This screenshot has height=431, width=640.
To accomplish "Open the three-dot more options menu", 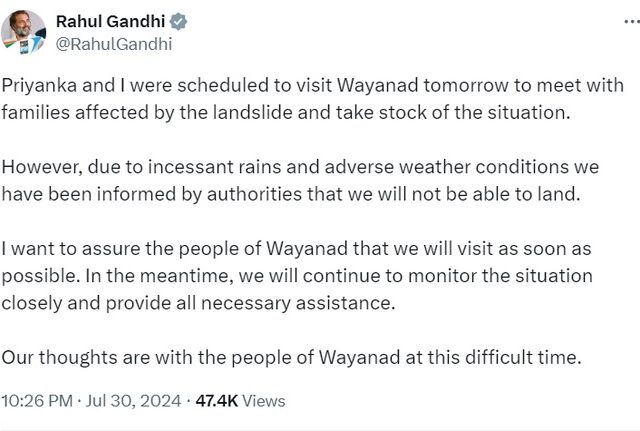I will 632,21.
